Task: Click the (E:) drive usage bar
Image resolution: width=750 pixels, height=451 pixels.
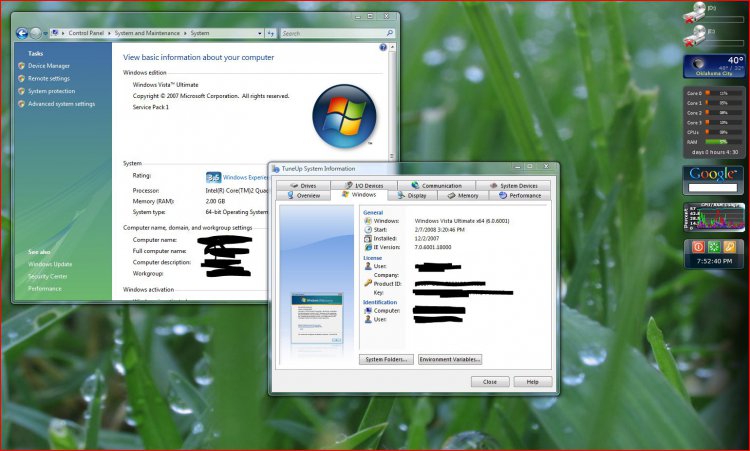Action: [x=725, y=43]
